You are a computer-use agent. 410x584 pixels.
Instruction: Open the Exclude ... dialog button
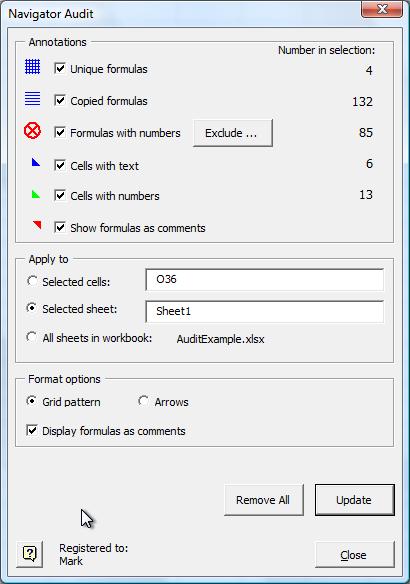[x=233, y=133]
